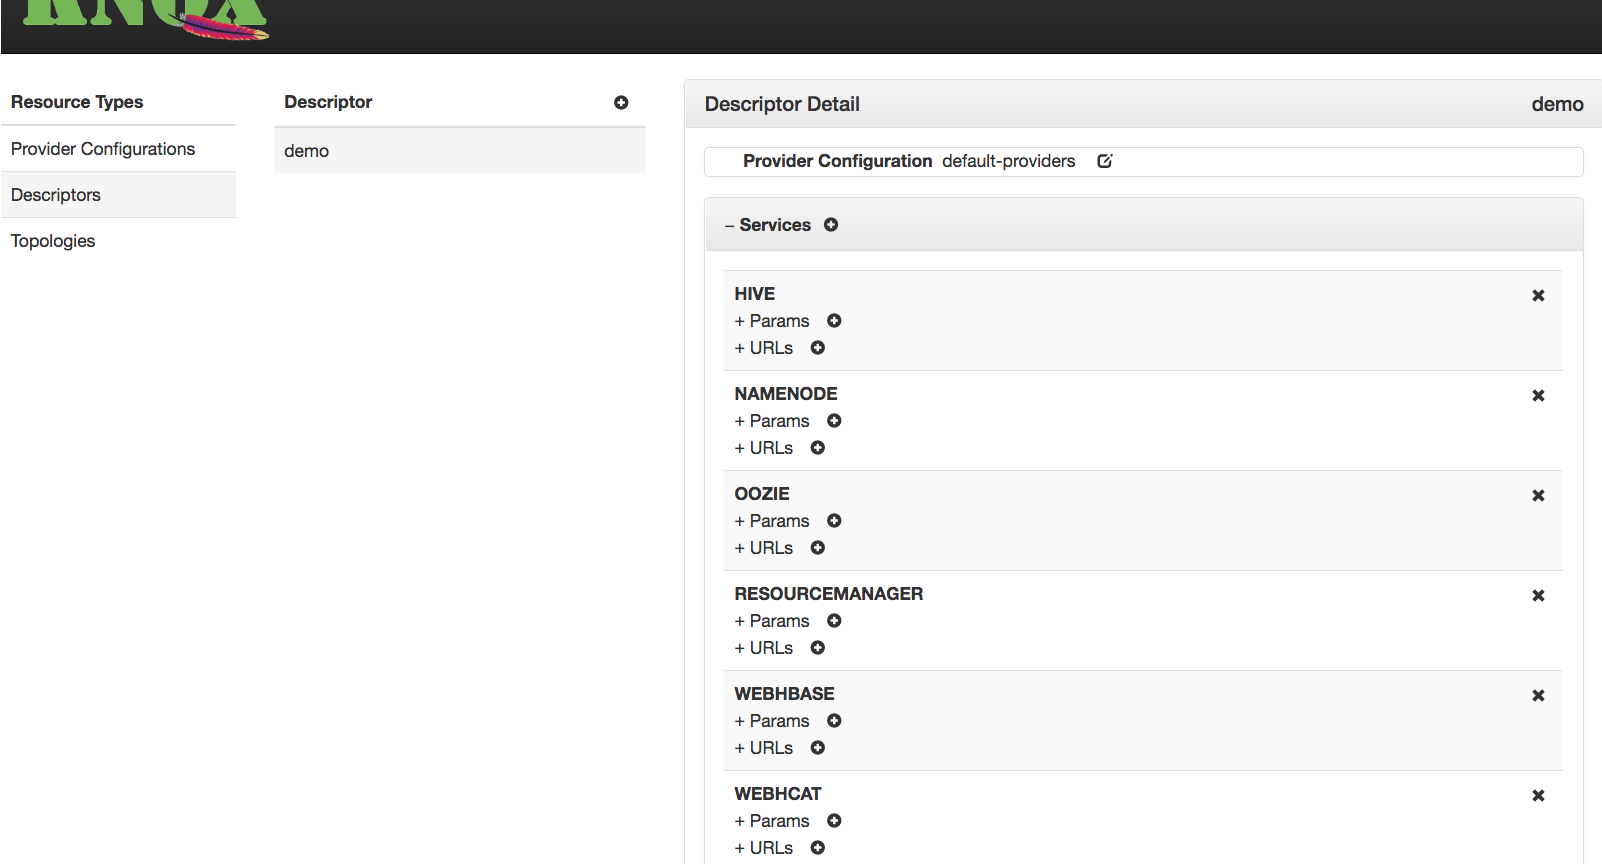
Task: Add a param to NAMENODE service
Action: tap(834, 421)
